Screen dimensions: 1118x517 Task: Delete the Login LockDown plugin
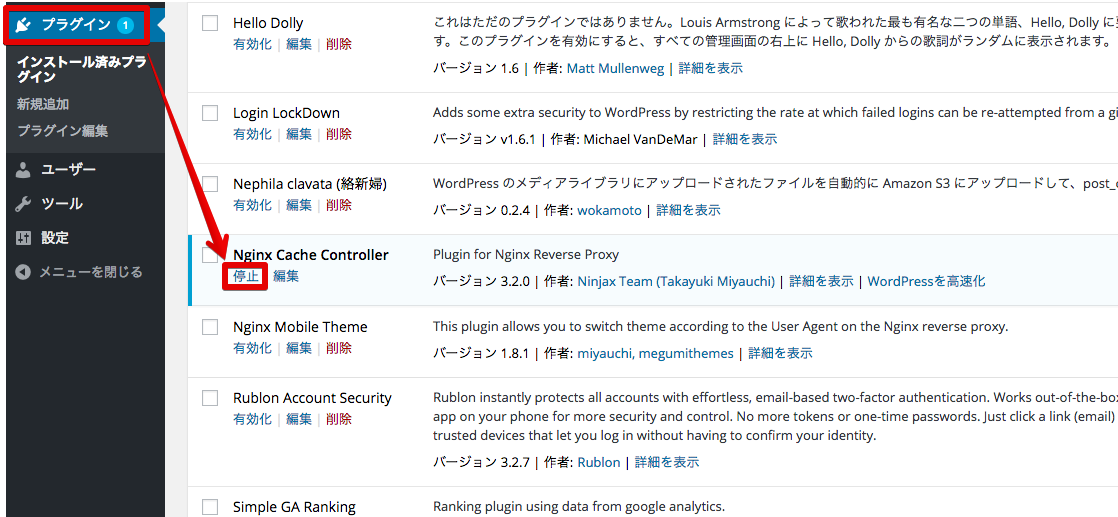pyautogui.click(x=339, y=134)
